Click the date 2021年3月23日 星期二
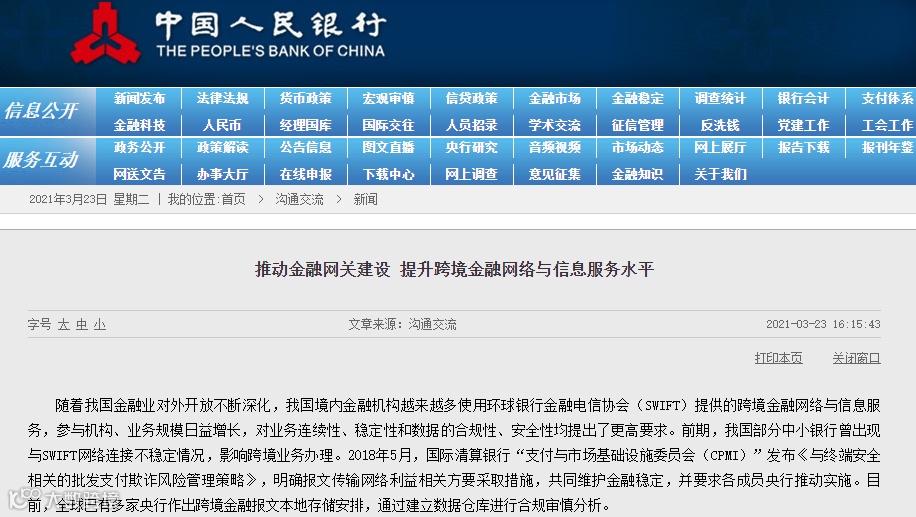Screen dimensions: 916x517 tap(89, 199)
